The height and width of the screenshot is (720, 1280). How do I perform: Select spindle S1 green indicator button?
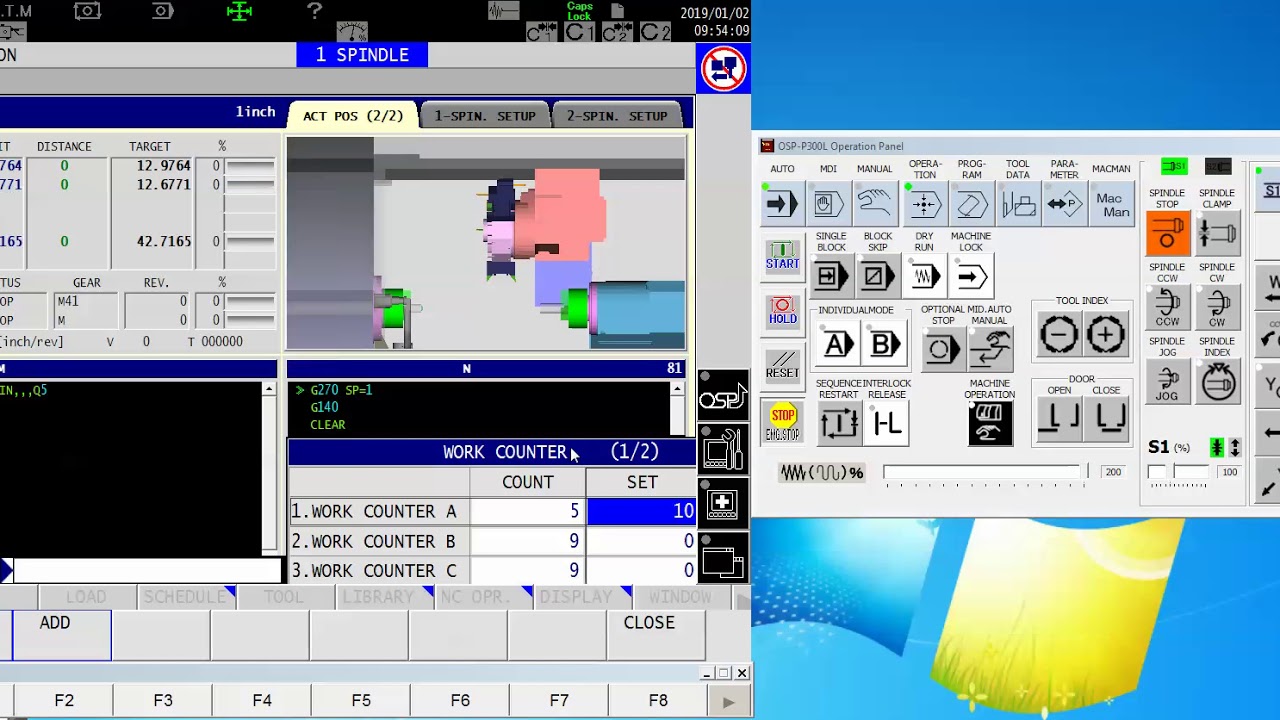tap(1174, 166)
